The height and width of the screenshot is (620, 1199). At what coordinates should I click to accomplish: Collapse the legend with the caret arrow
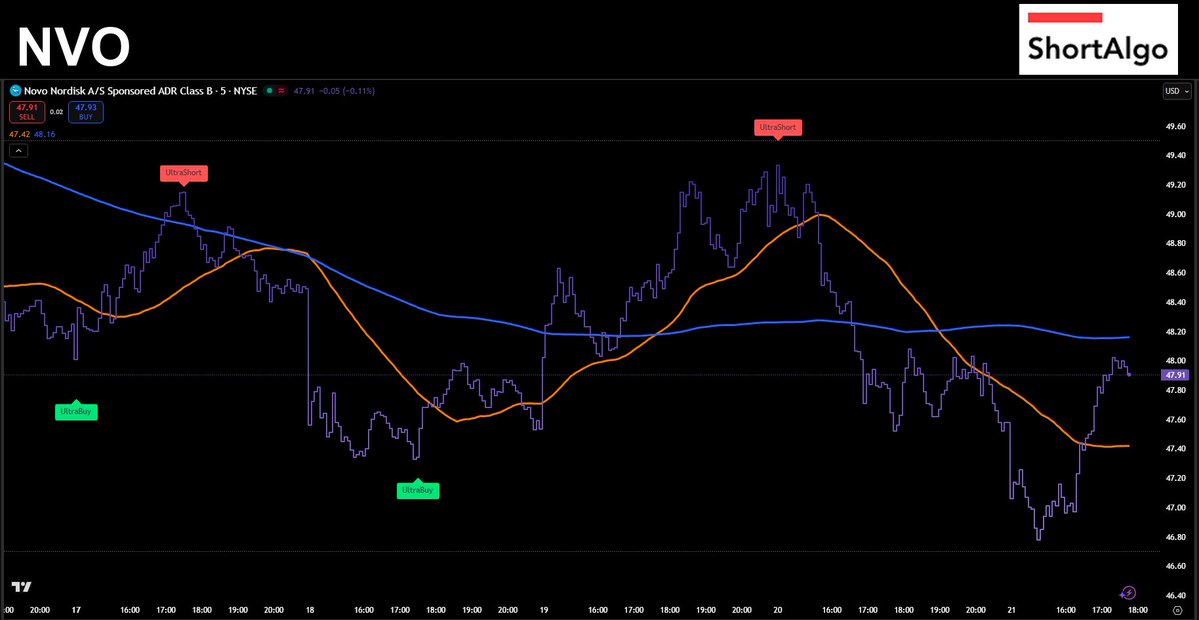pos(18,150)
